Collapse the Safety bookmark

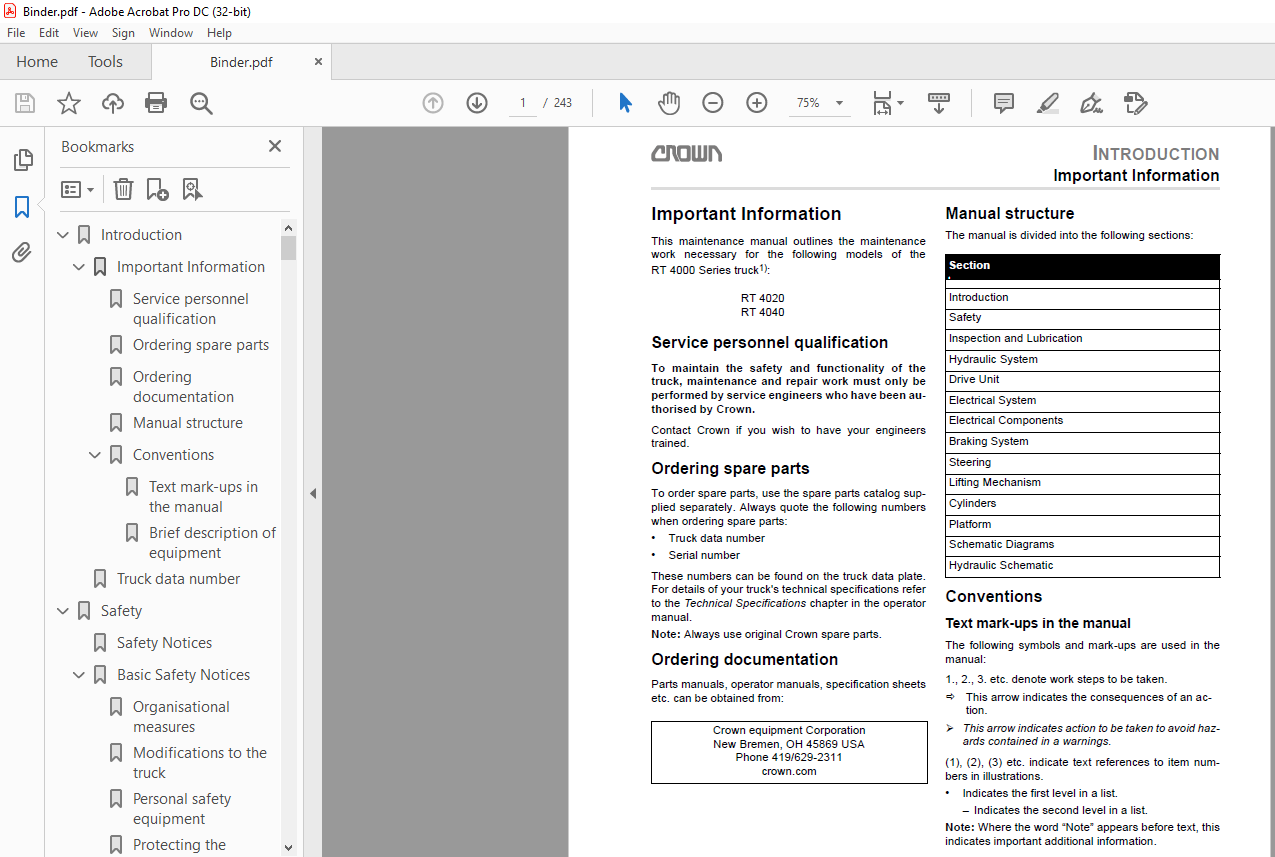pyautogui.click(x=64, y=611)
